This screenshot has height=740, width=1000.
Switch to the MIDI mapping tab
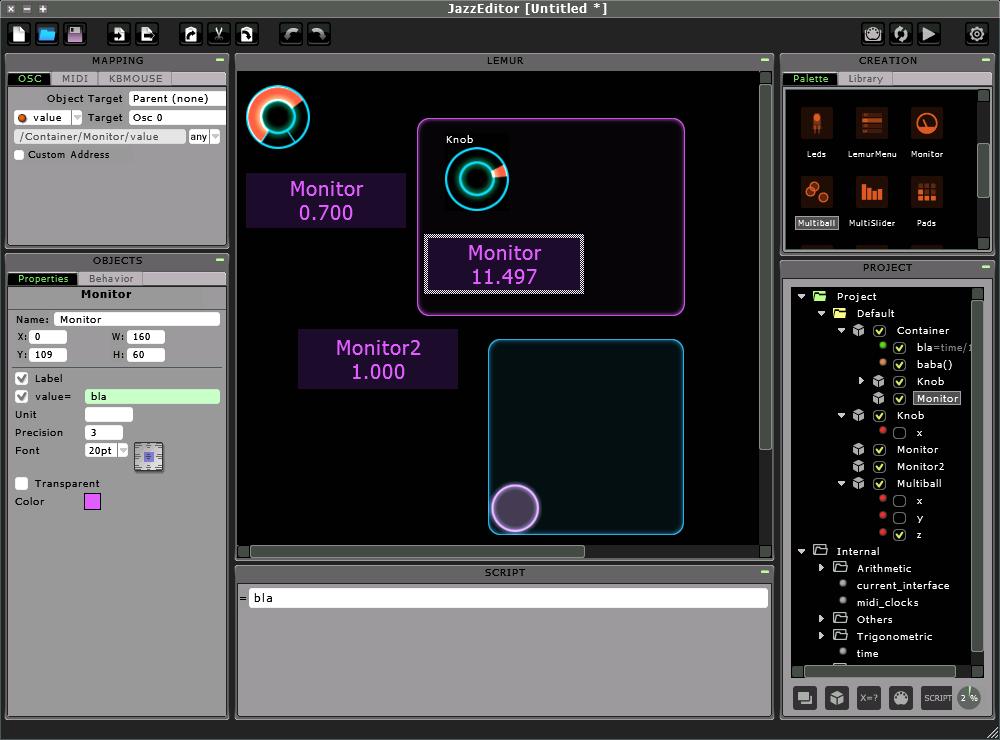75,78
